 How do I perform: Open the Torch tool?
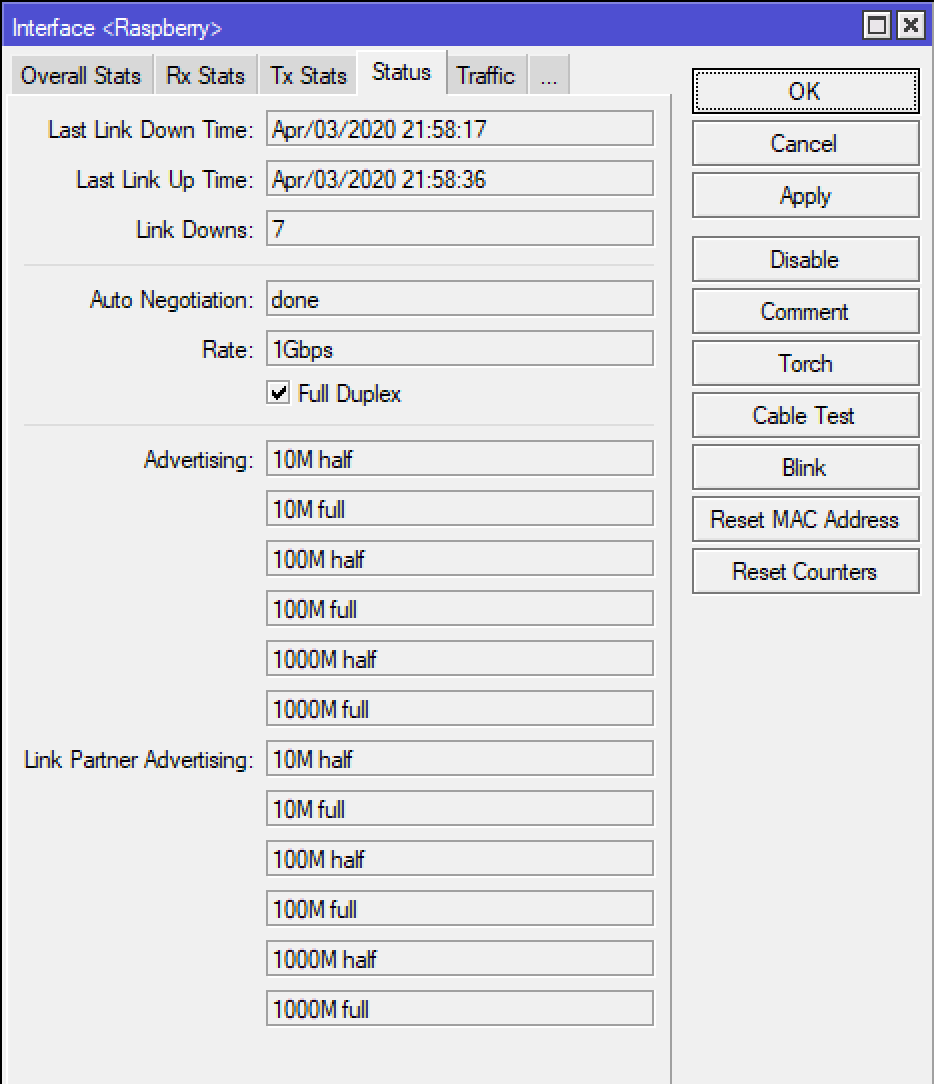tap(805, 363)
